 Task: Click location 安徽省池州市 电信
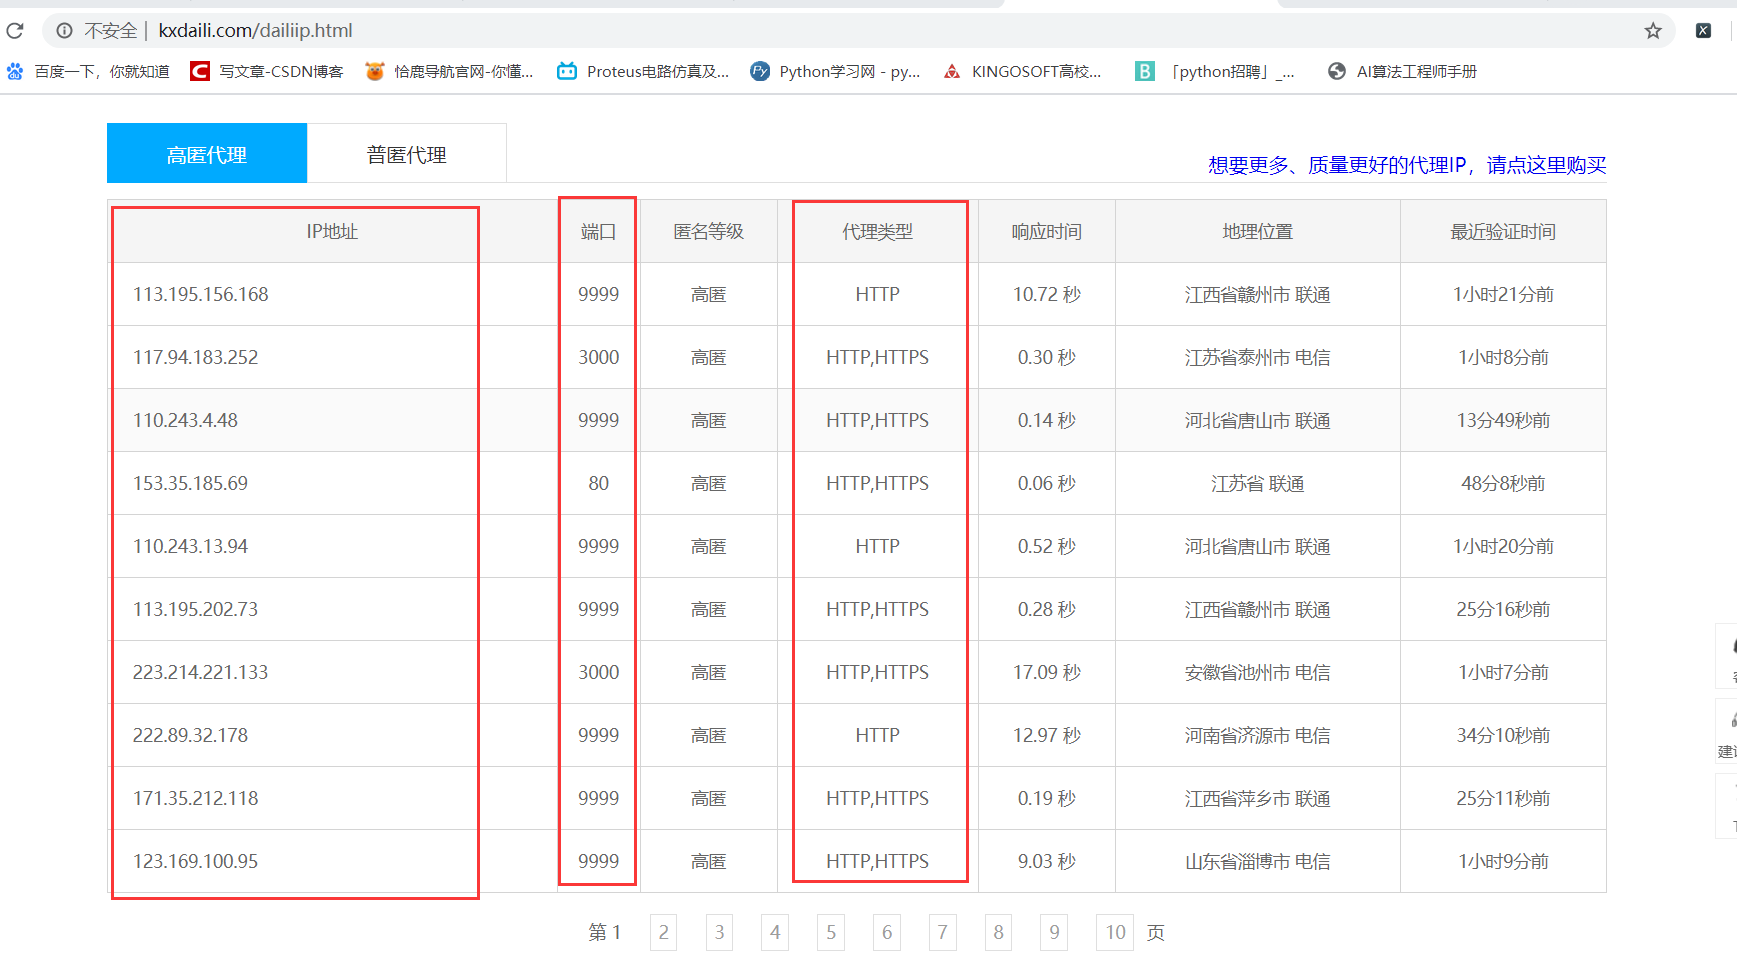tap(1257, 672)
